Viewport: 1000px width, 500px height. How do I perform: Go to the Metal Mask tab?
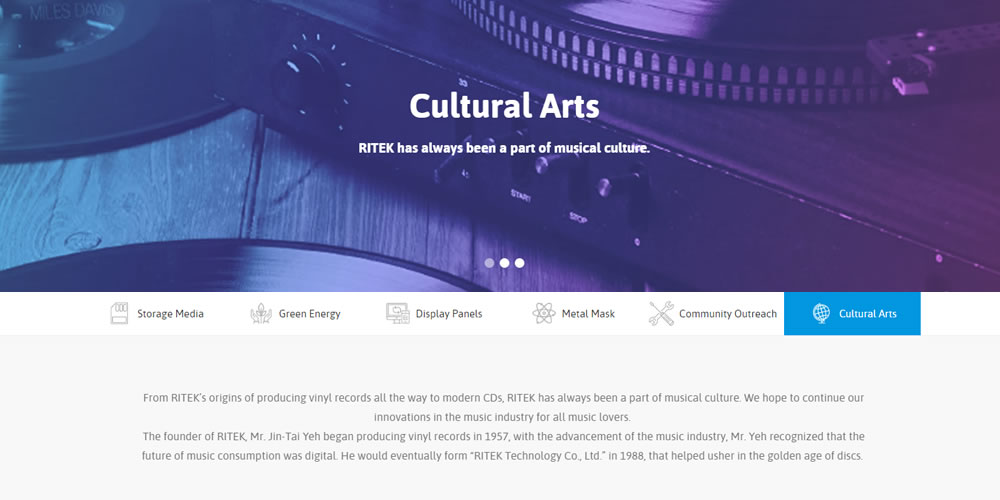click(588, 314)
